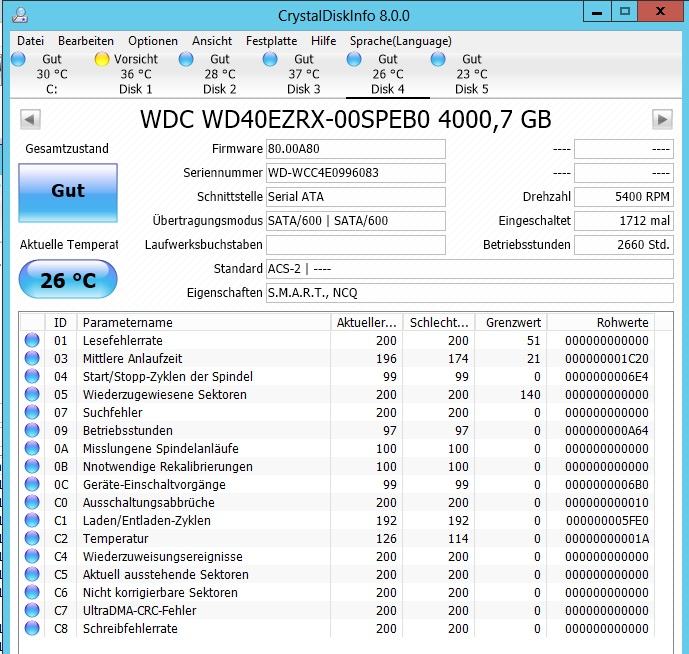Click status orb of Start/Stopp-Zyklen der Spindel row
Image resolution: width=689 pixels, height=654 pixels.
click(x=32, y=376)
